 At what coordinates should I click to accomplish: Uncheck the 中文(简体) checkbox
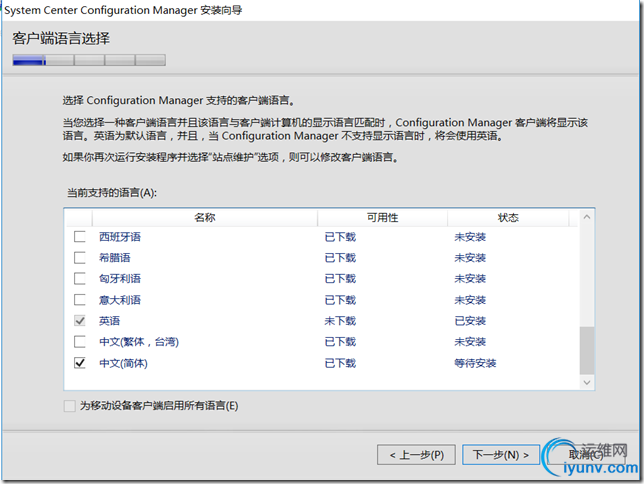(x=80, y=363)
